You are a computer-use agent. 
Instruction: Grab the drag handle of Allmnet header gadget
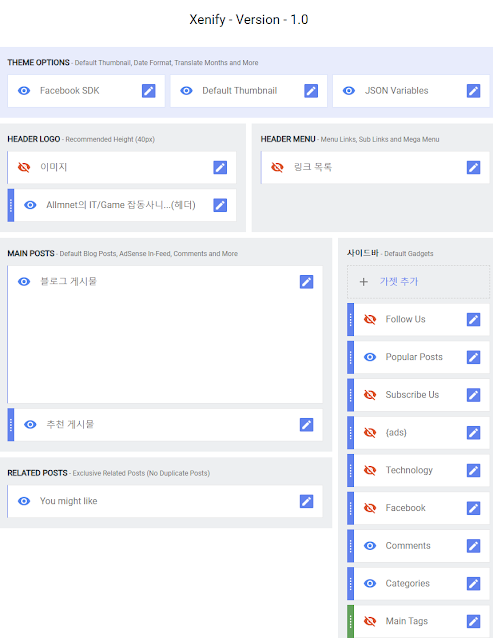[x=11, y=205]
